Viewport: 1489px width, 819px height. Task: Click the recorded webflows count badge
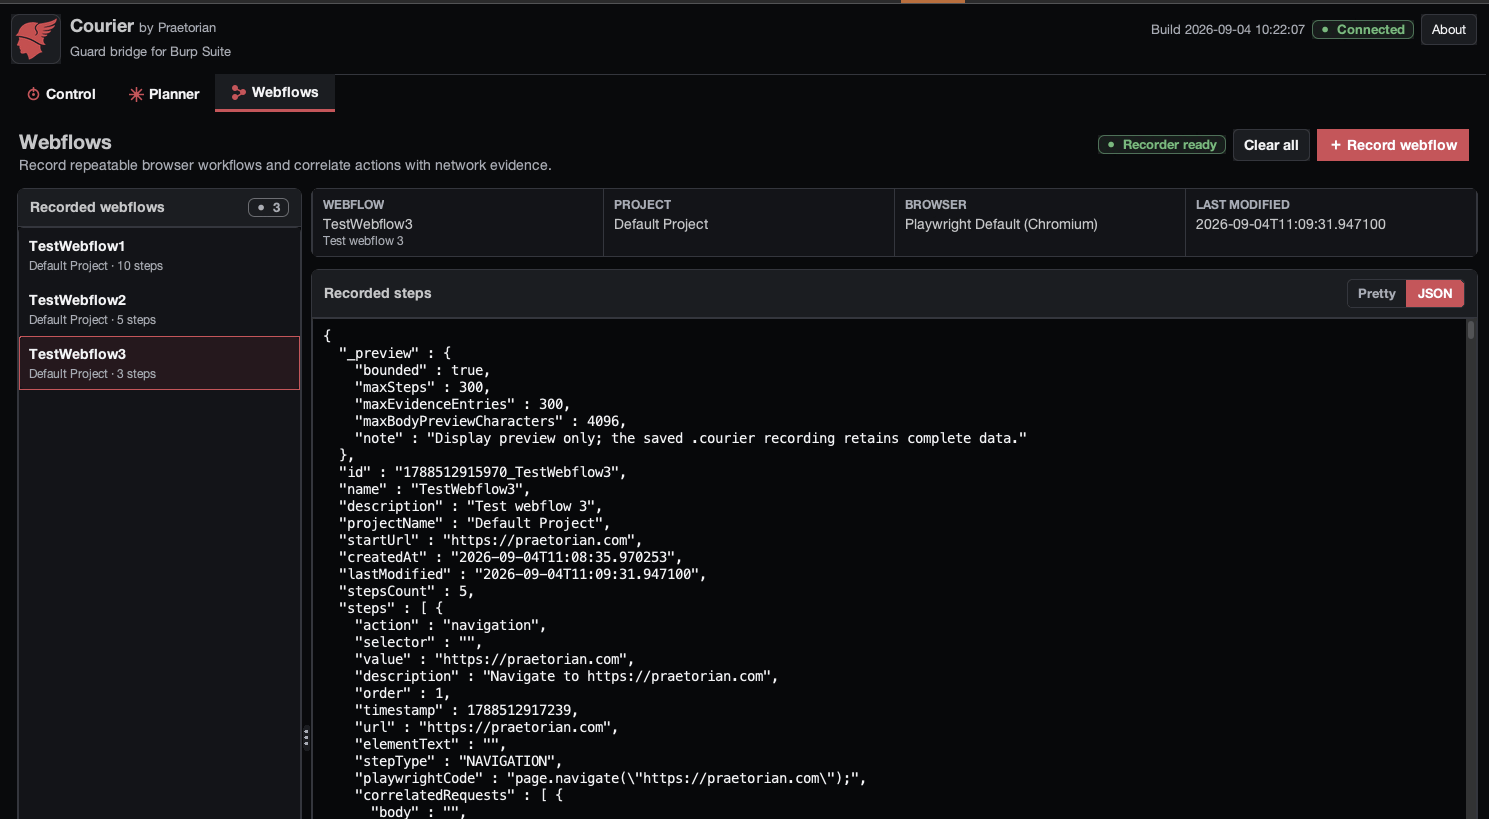point(269,207)
